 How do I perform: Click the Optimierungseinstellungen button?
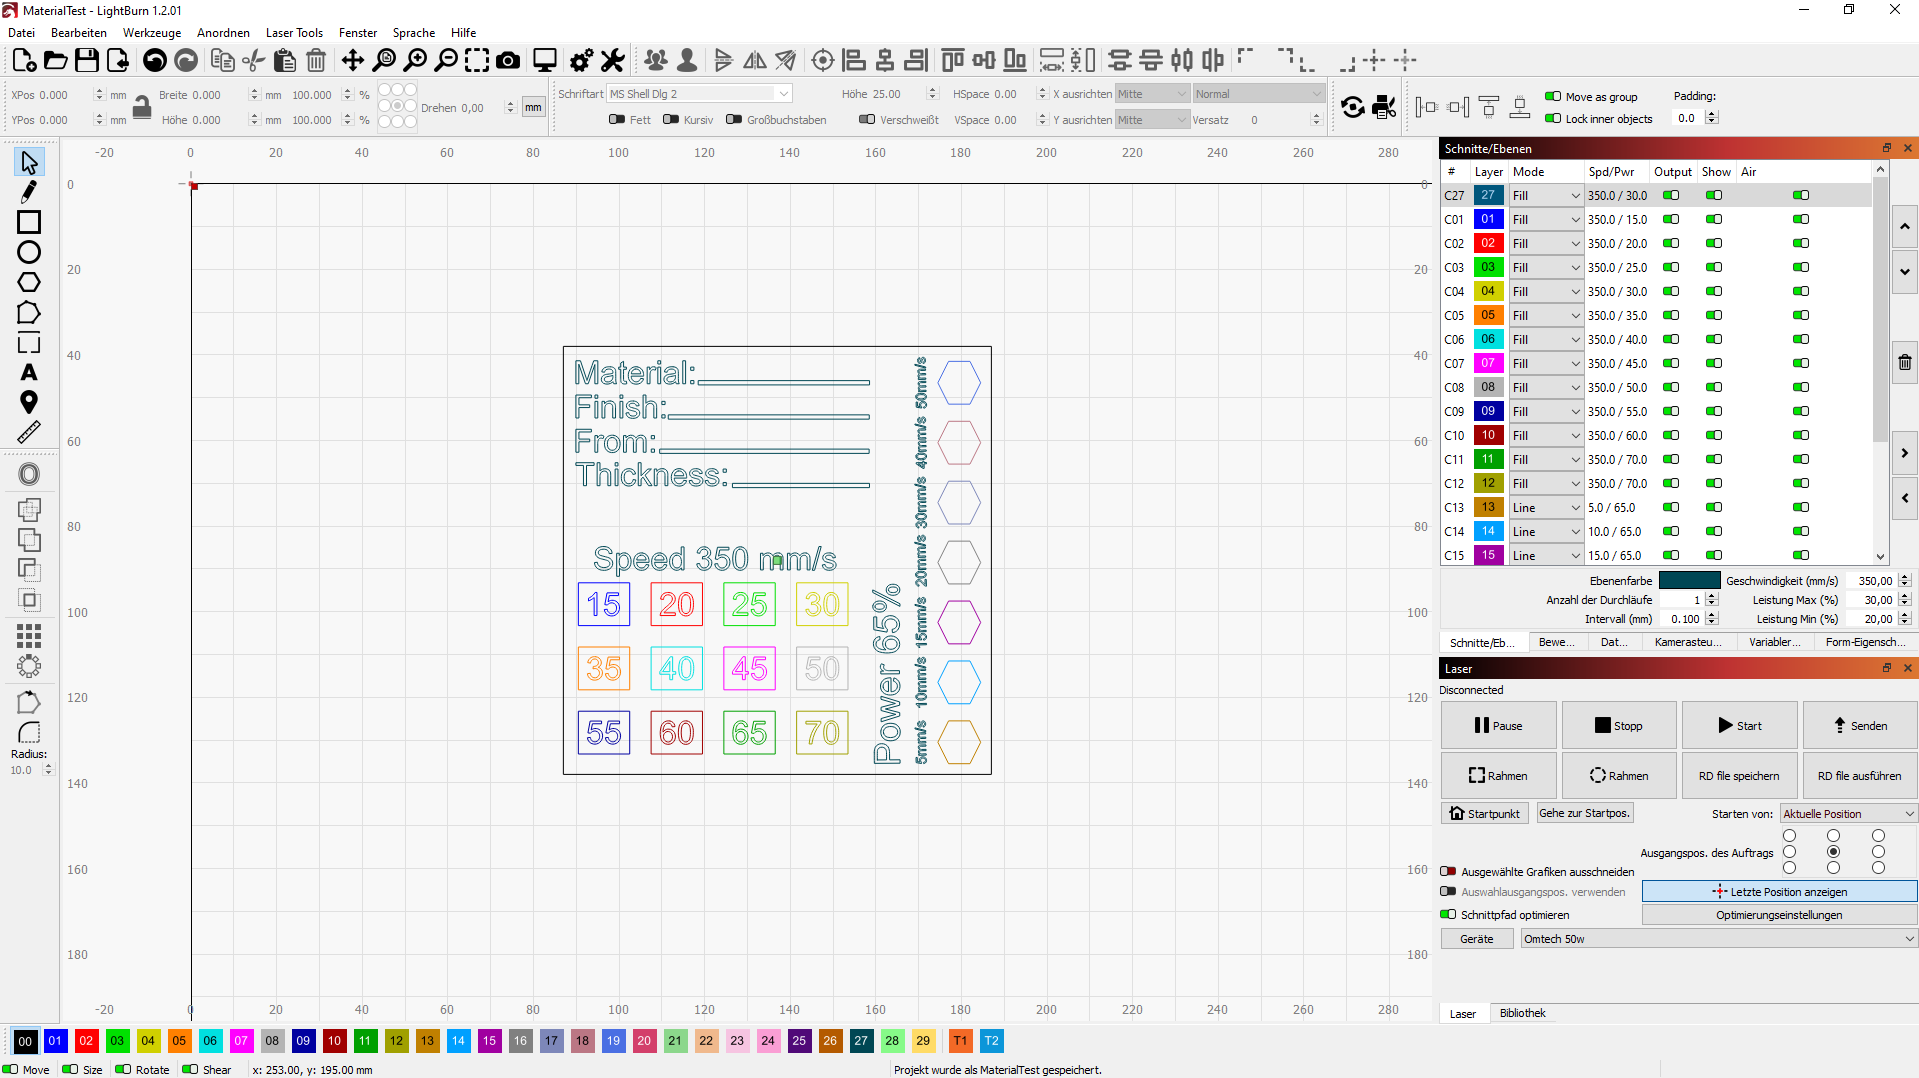[1779, 914]
